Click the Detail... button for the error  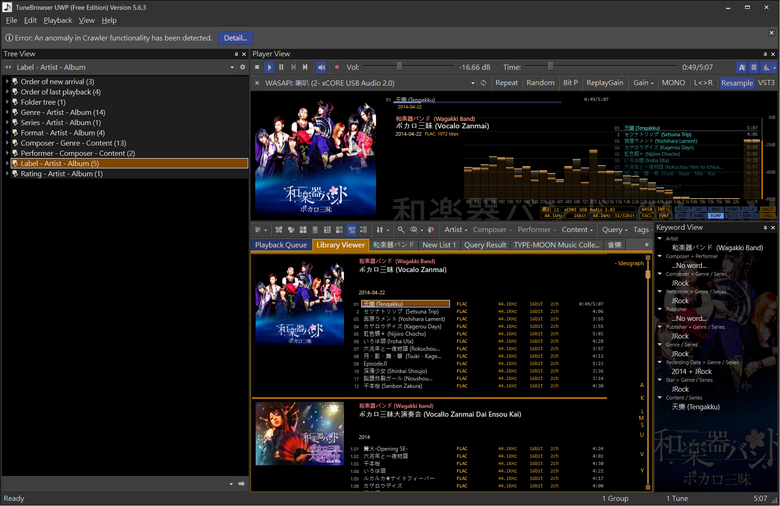coord(235,38)
